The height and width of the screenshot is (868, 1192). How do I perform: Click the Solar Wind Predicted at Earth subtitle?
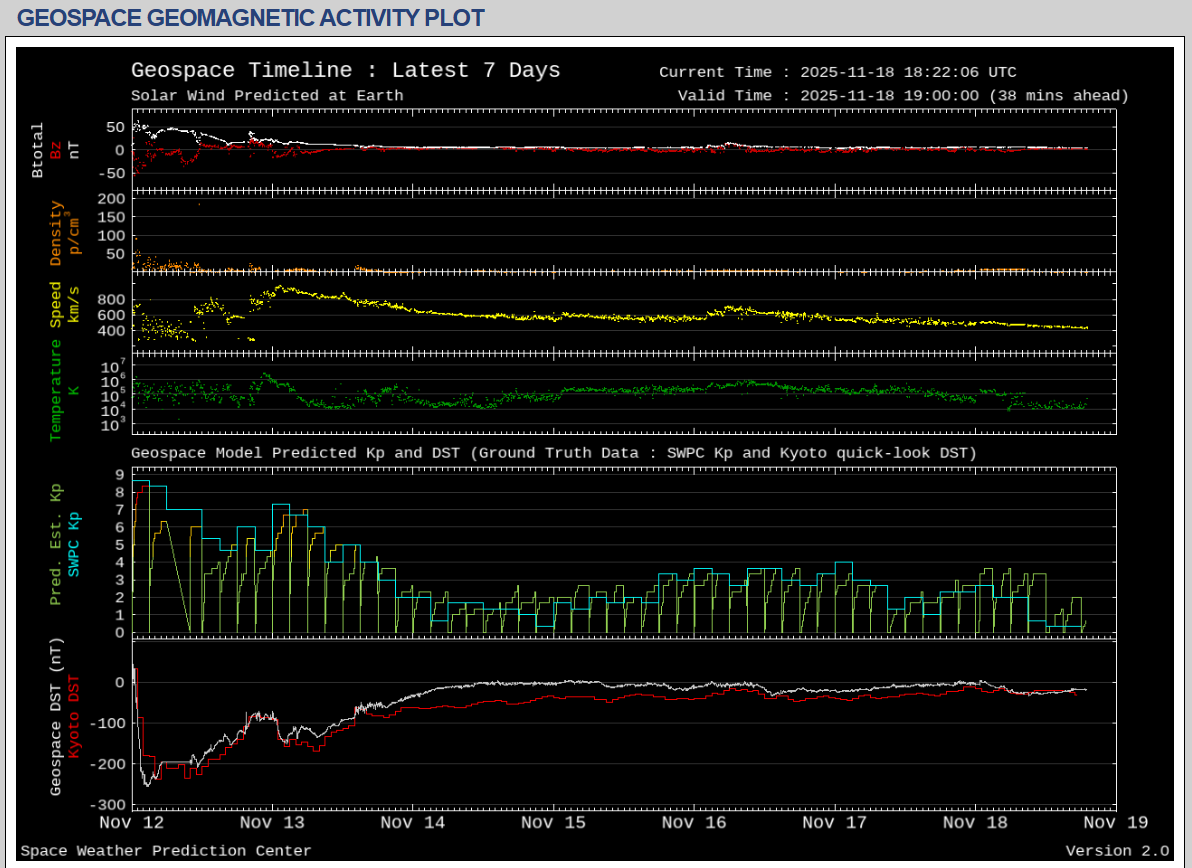(267, 96)
